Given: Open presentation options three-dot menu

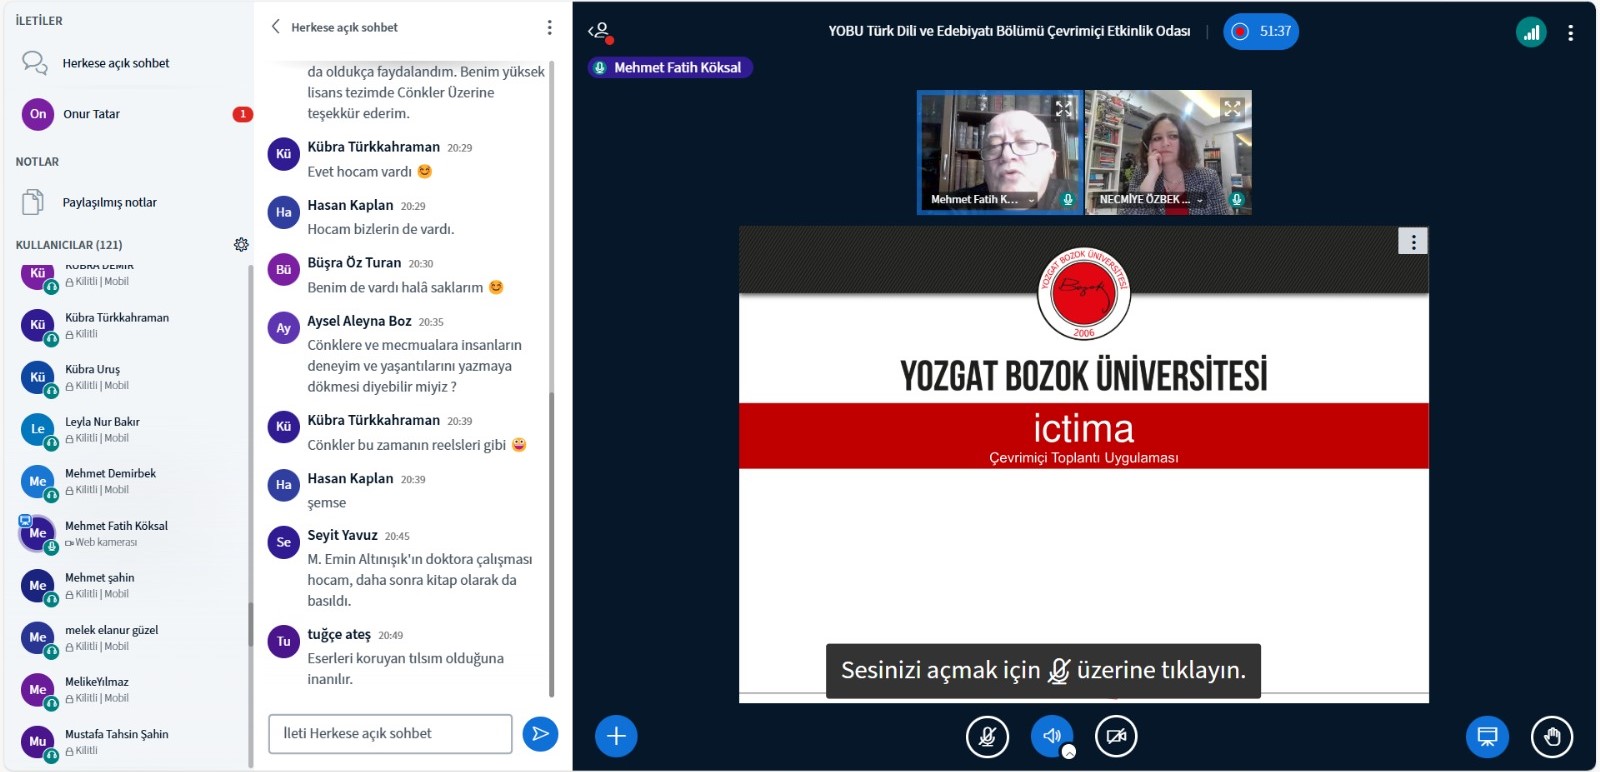Looking at the screenshot, I should tap(1413, 241).
